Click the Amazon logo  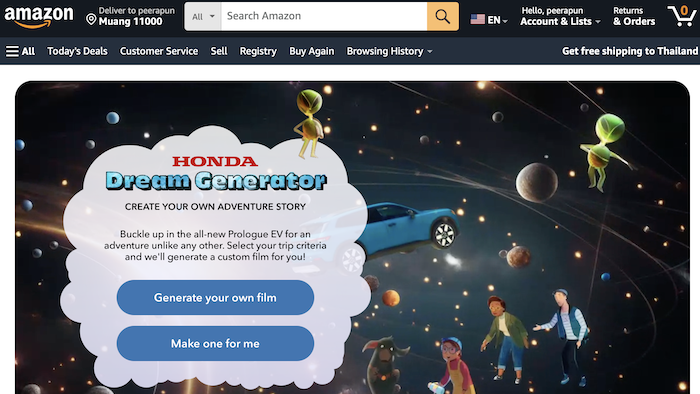coord(38,16)
